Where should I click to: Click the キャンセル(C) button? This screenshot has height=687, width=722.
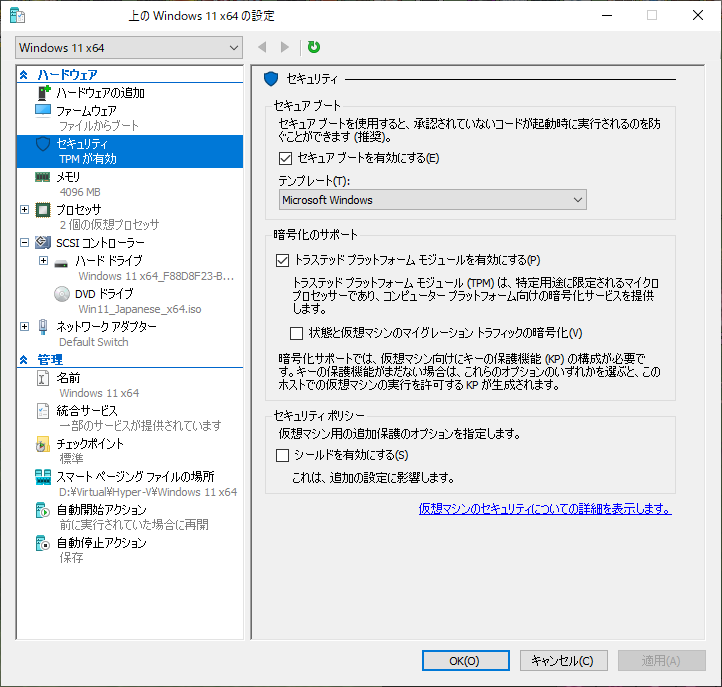[x=564, y=661]
